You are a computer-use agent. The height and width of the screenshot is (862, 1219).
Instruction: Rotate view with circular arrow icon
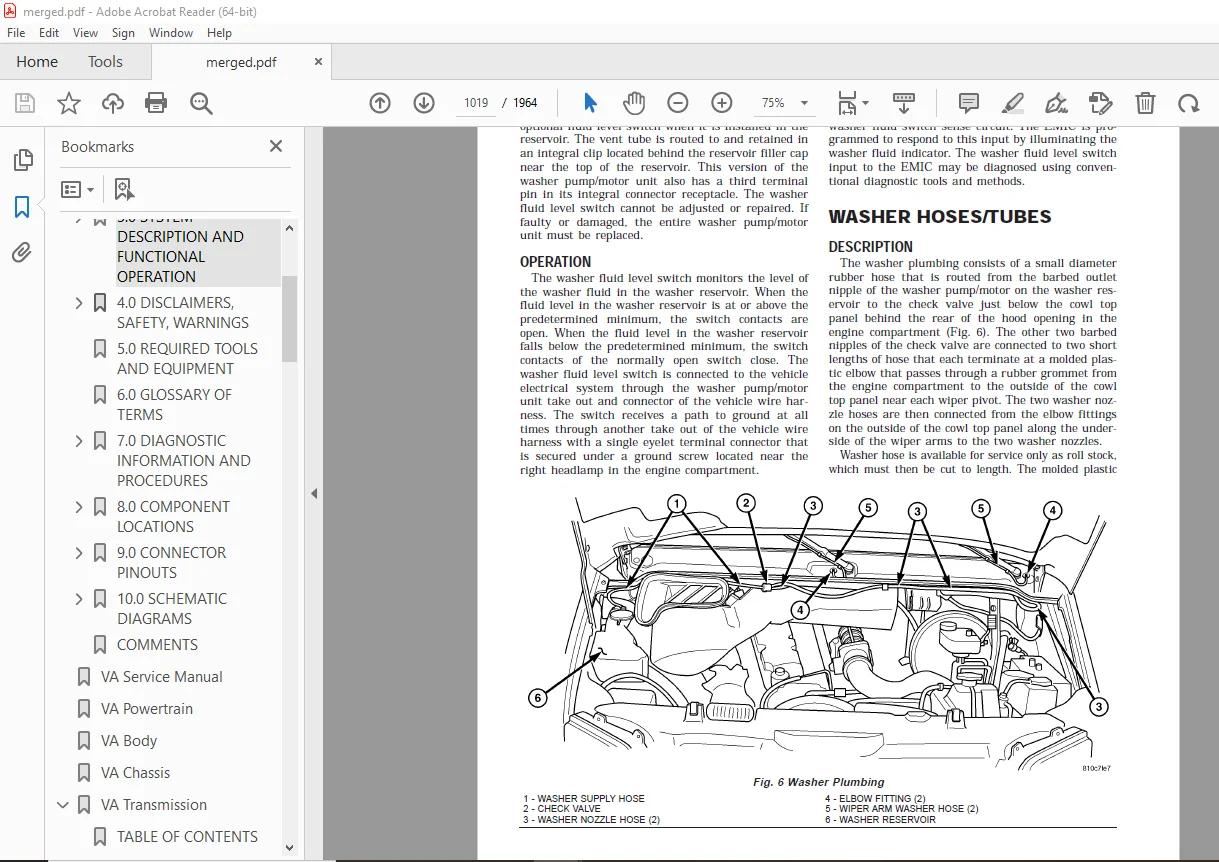click(1188, 103)
